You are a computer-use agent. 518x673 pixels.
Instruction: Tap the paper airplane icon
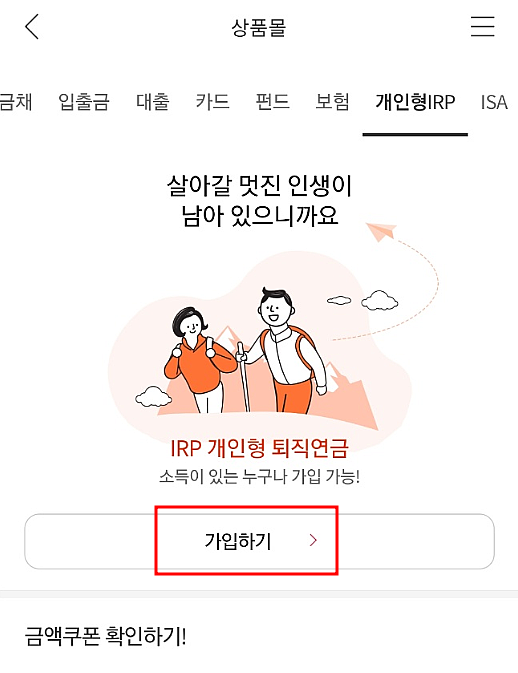tap(381, 231)
